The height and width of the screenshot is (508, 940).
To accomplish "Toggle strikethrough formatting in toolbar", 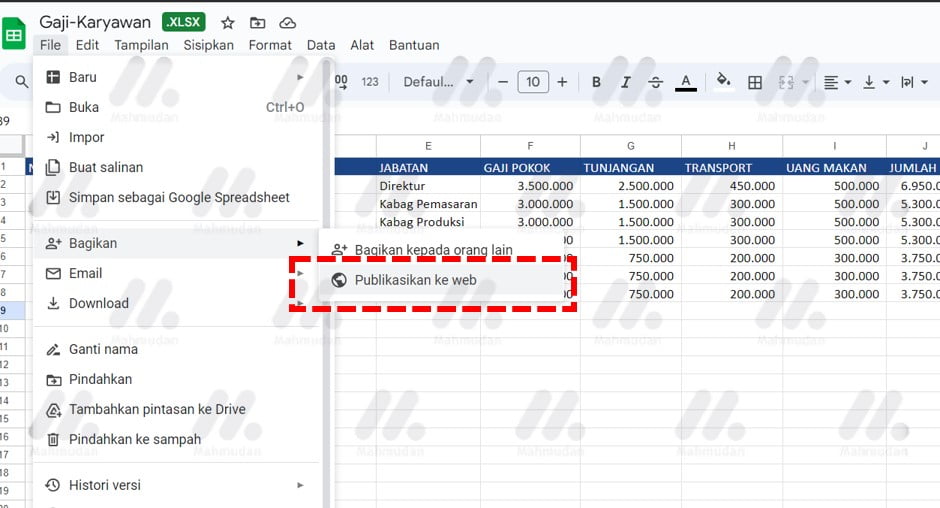I will (655, 82).
